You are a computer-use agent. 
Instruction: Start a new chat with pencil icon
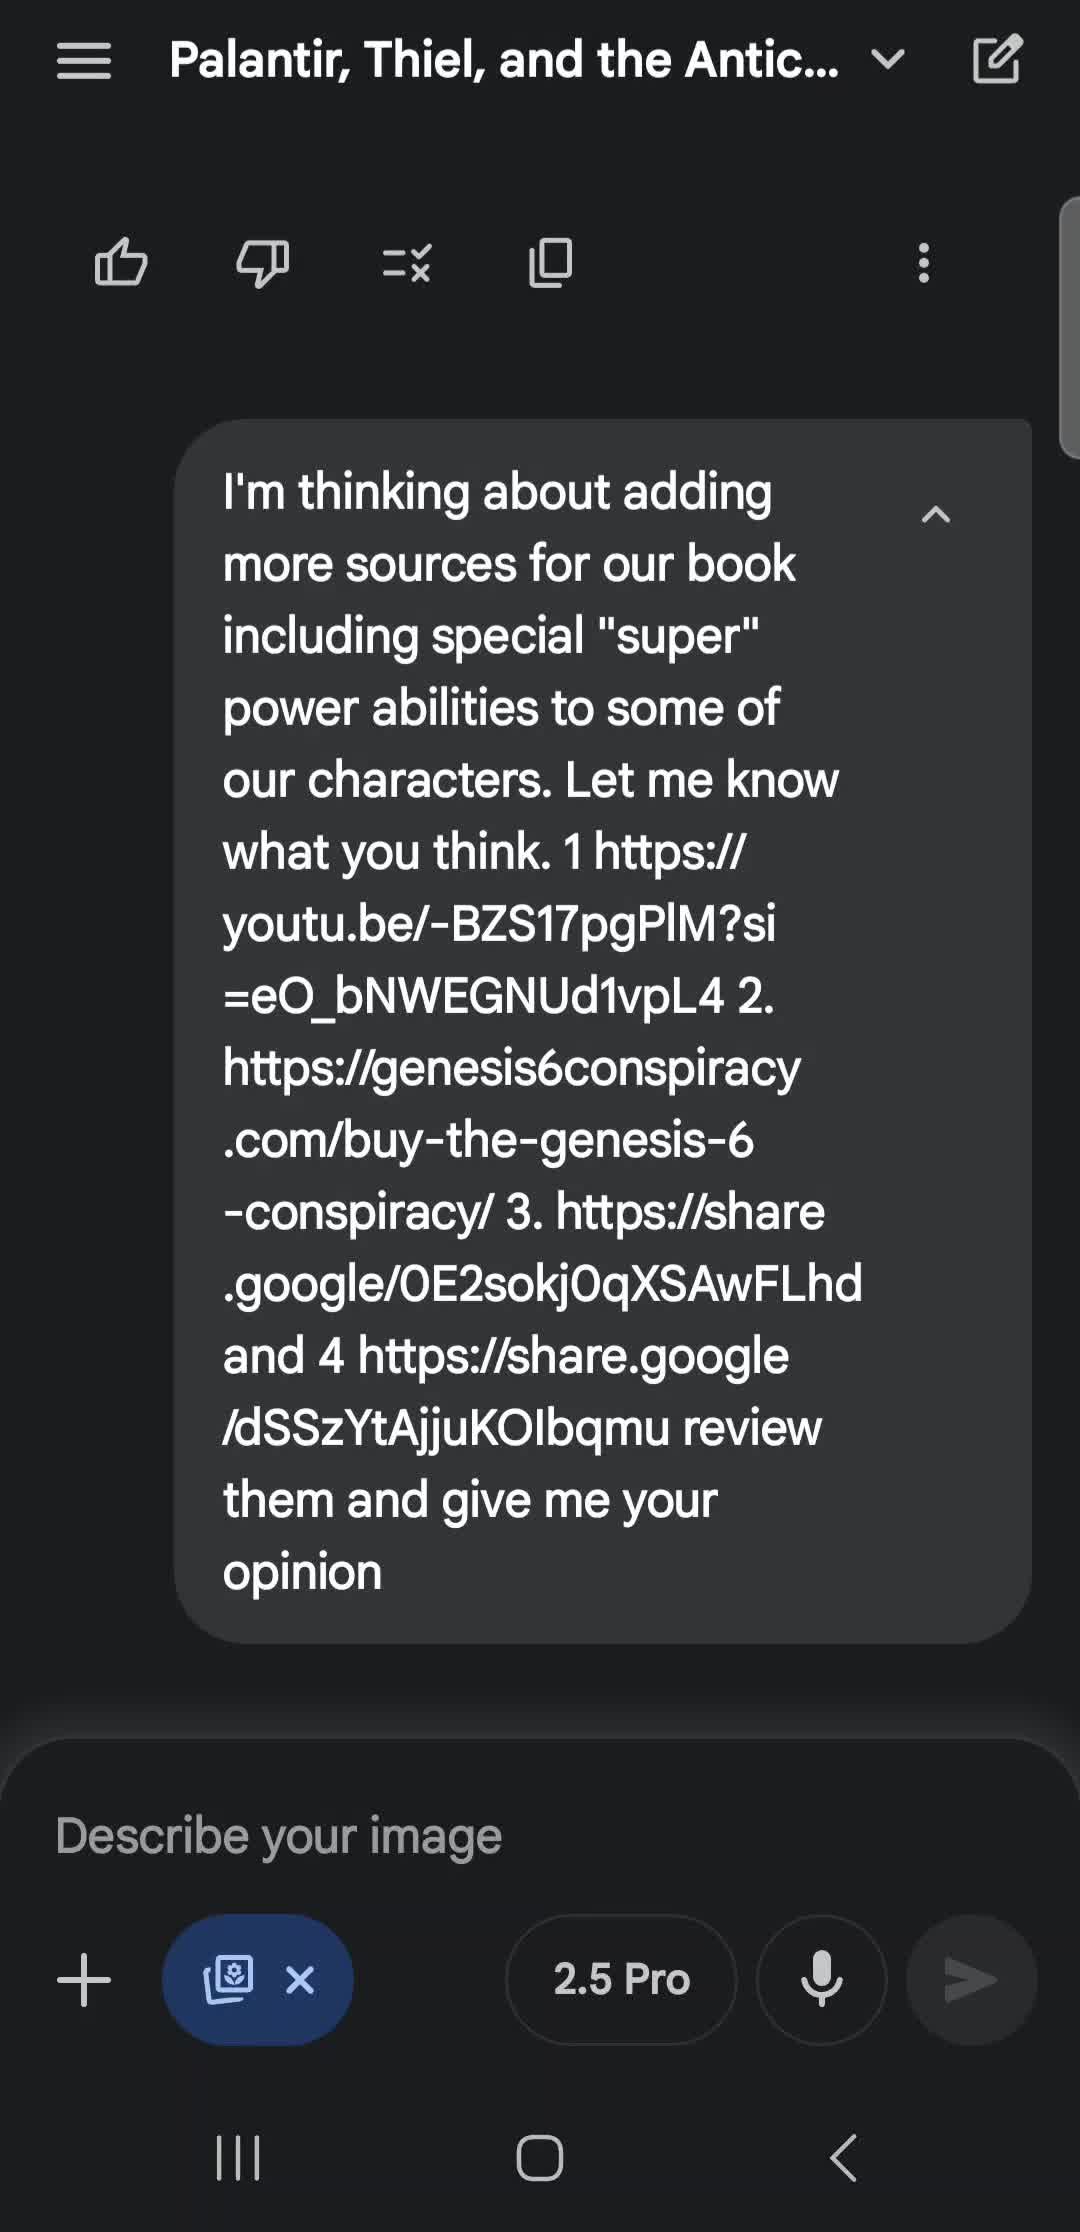pos(997,59)
